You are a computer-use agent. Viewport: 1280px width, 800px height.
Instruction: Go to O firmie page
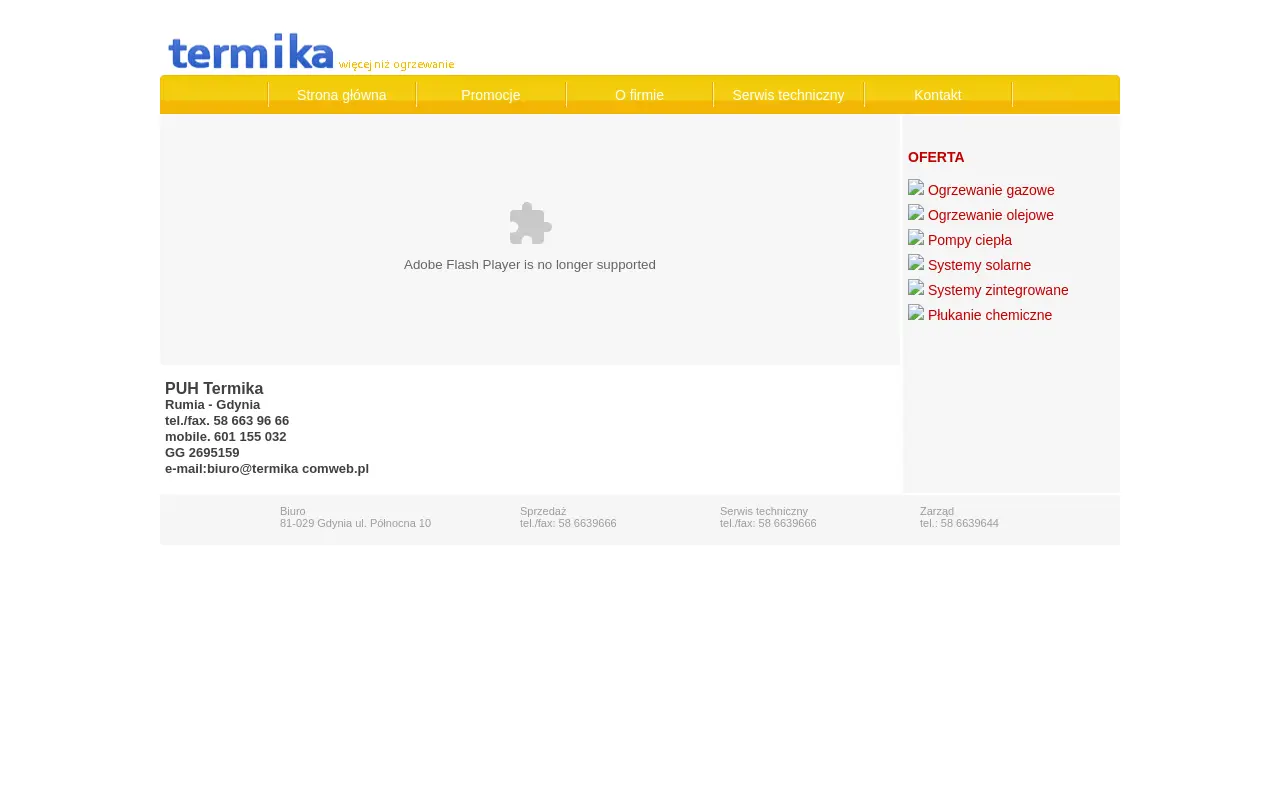coord(639,95)
